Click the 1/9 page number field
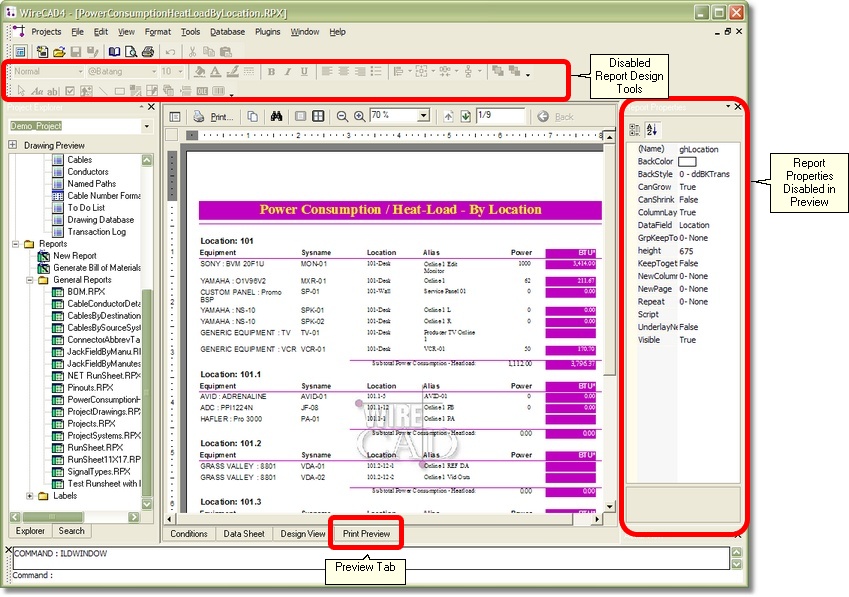Viewport: 849px width, 597px height. [x=501, y=116]
